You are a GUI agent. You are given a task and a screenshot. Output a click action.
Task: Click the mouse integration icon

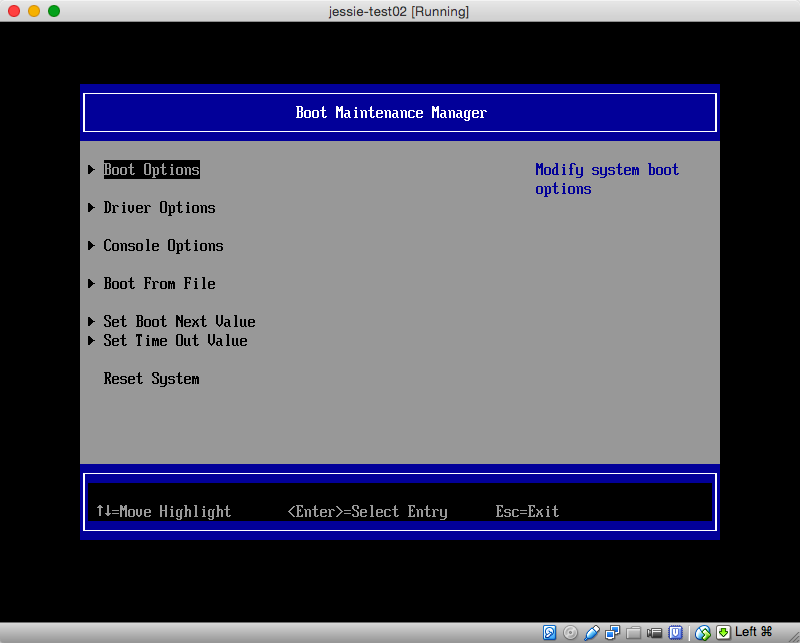click(703, 633)
